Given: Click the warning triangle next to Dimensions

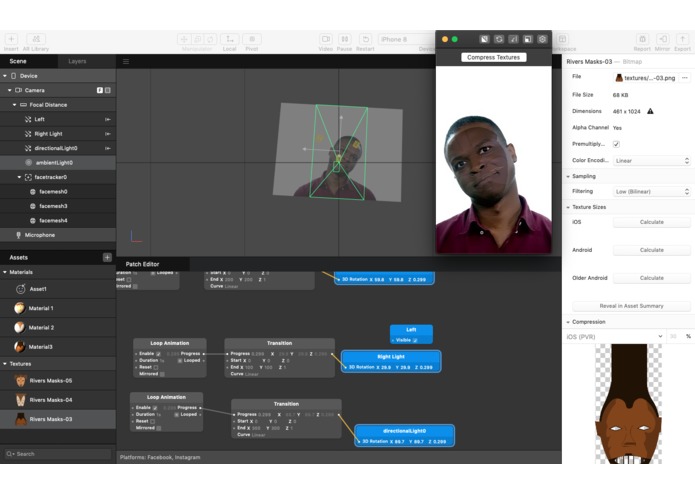Looking at the screenshot, I should coord(650,111).
